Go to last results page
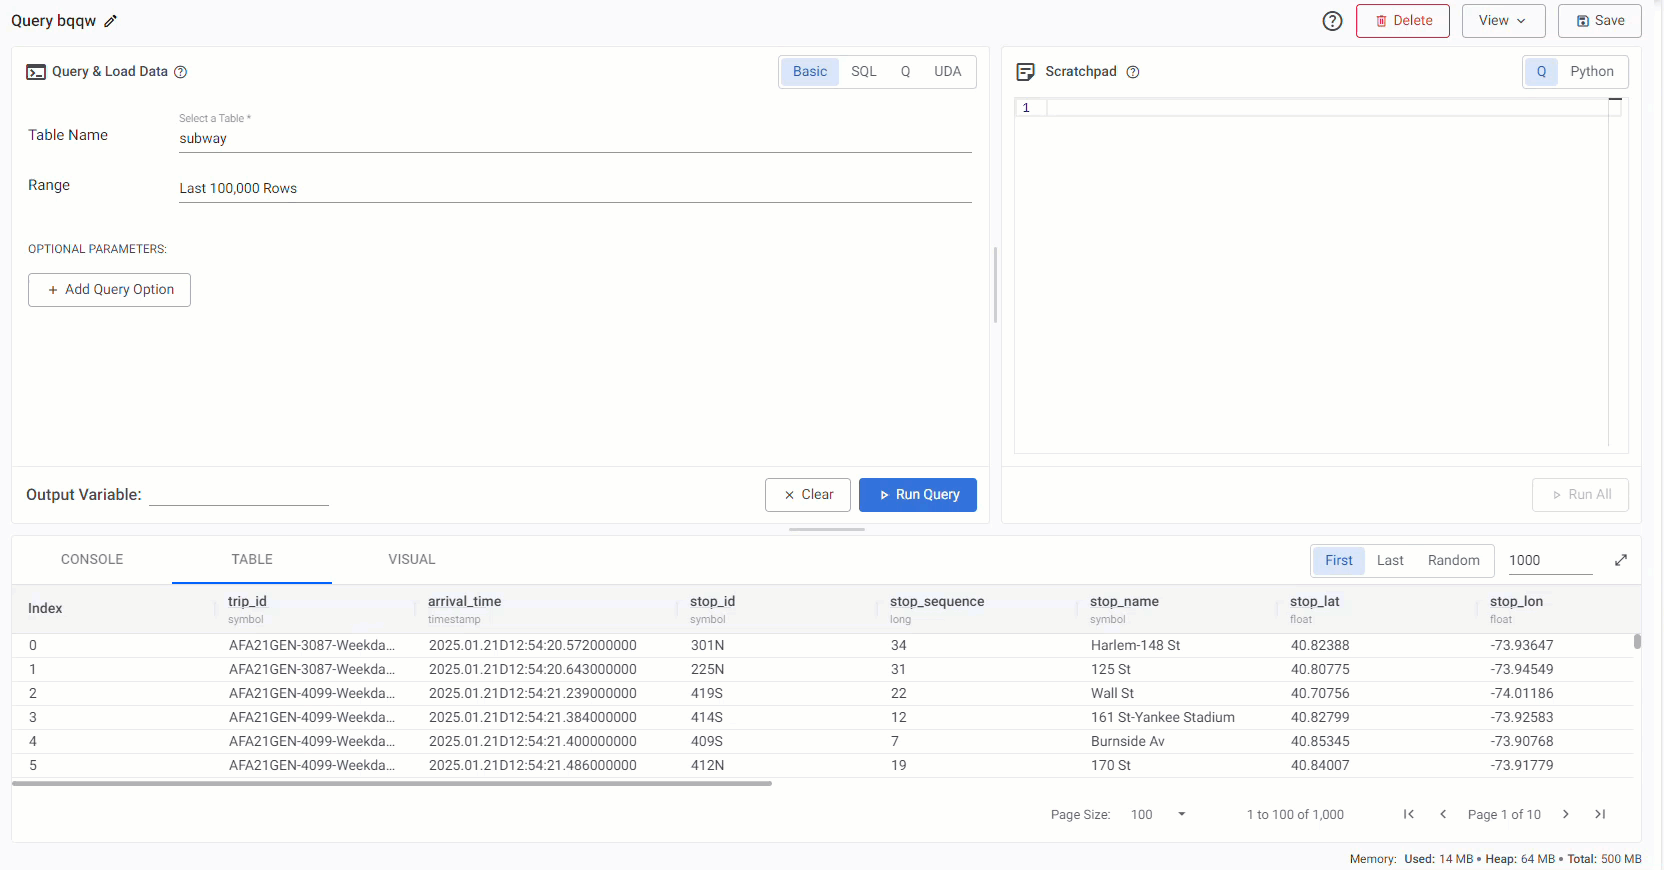This screenshot has height=870, width=1664. pos(1600,814)
